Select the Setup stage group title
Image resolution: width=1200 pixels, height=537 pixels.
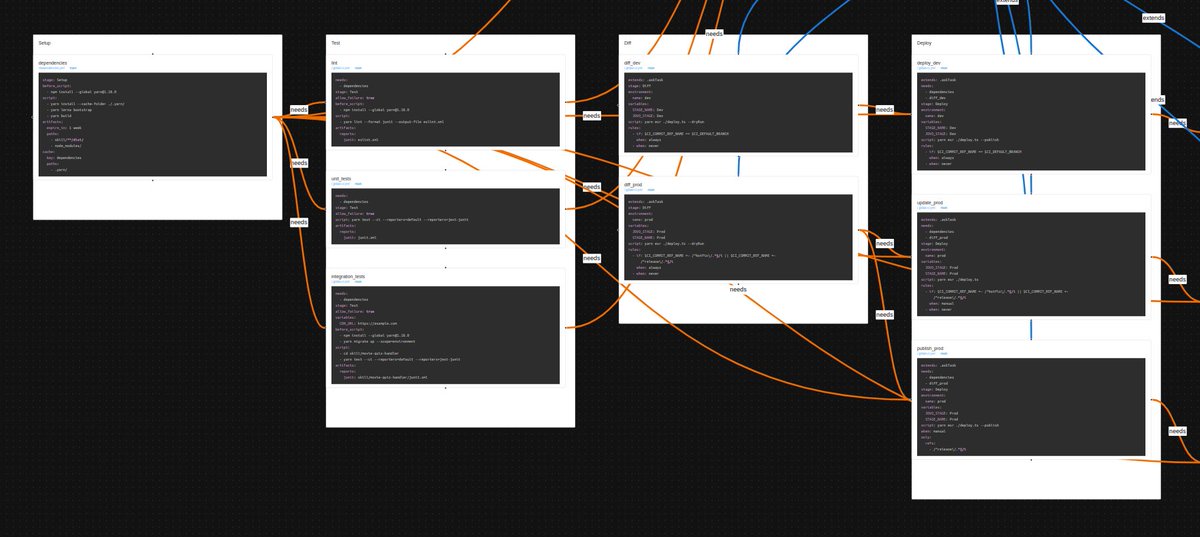pos(45,43)
